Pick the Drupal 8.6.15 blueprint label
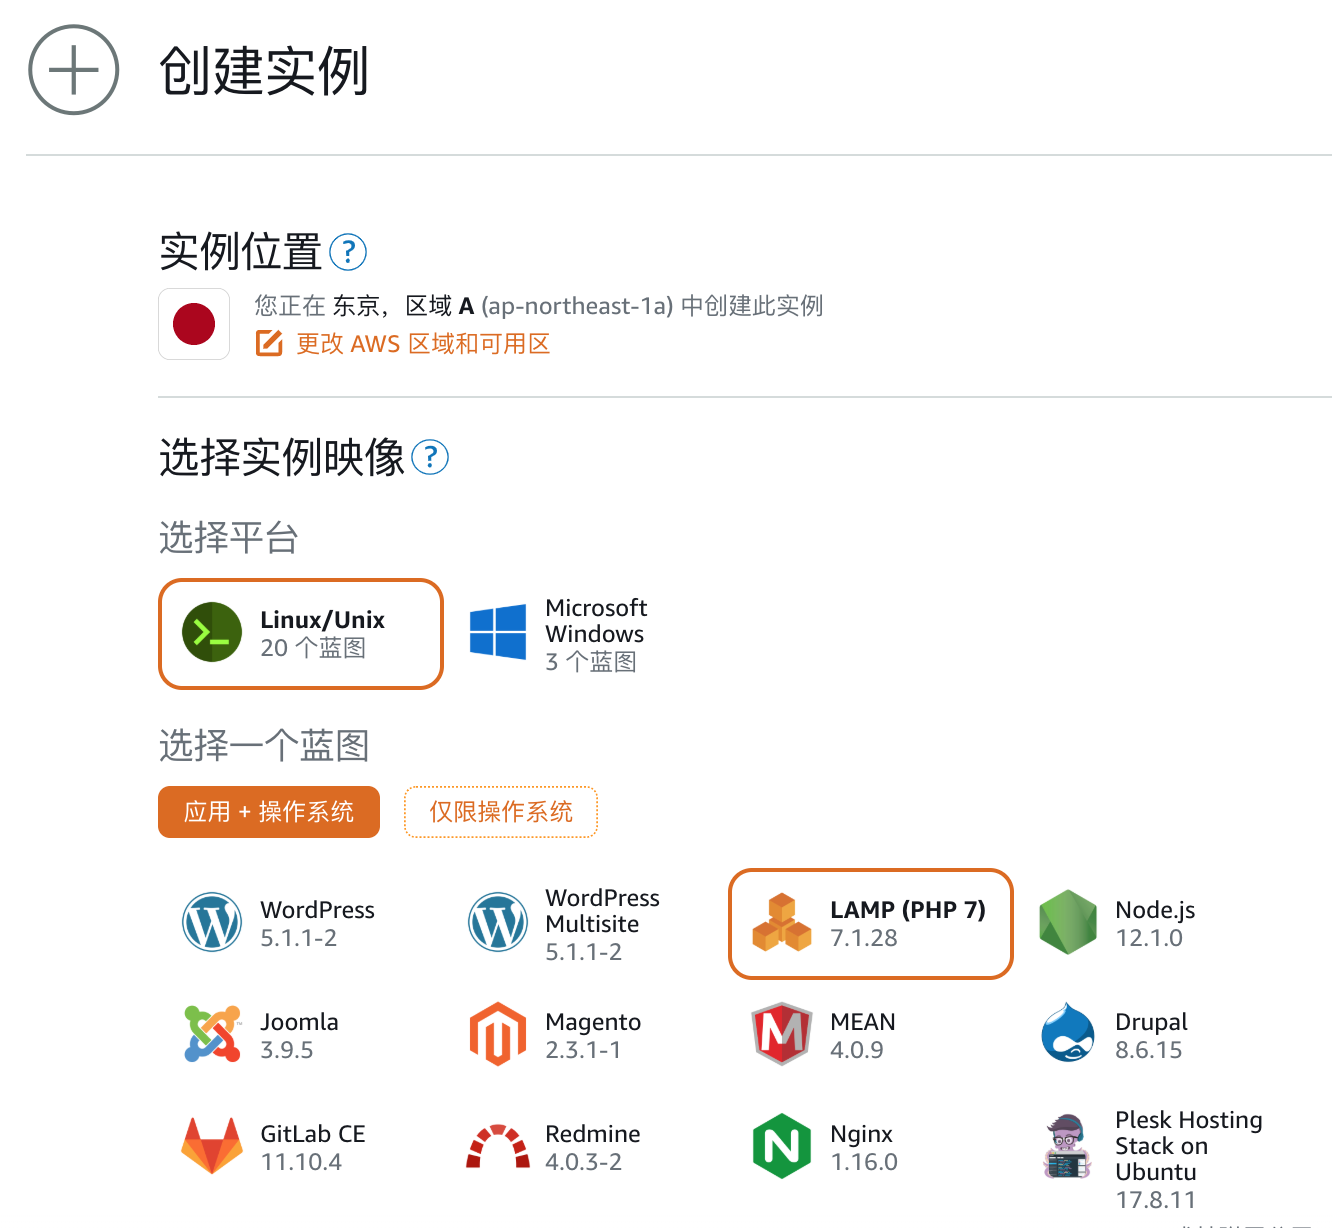This screenshot has width=1332, height=1228. [1151, 1036]
